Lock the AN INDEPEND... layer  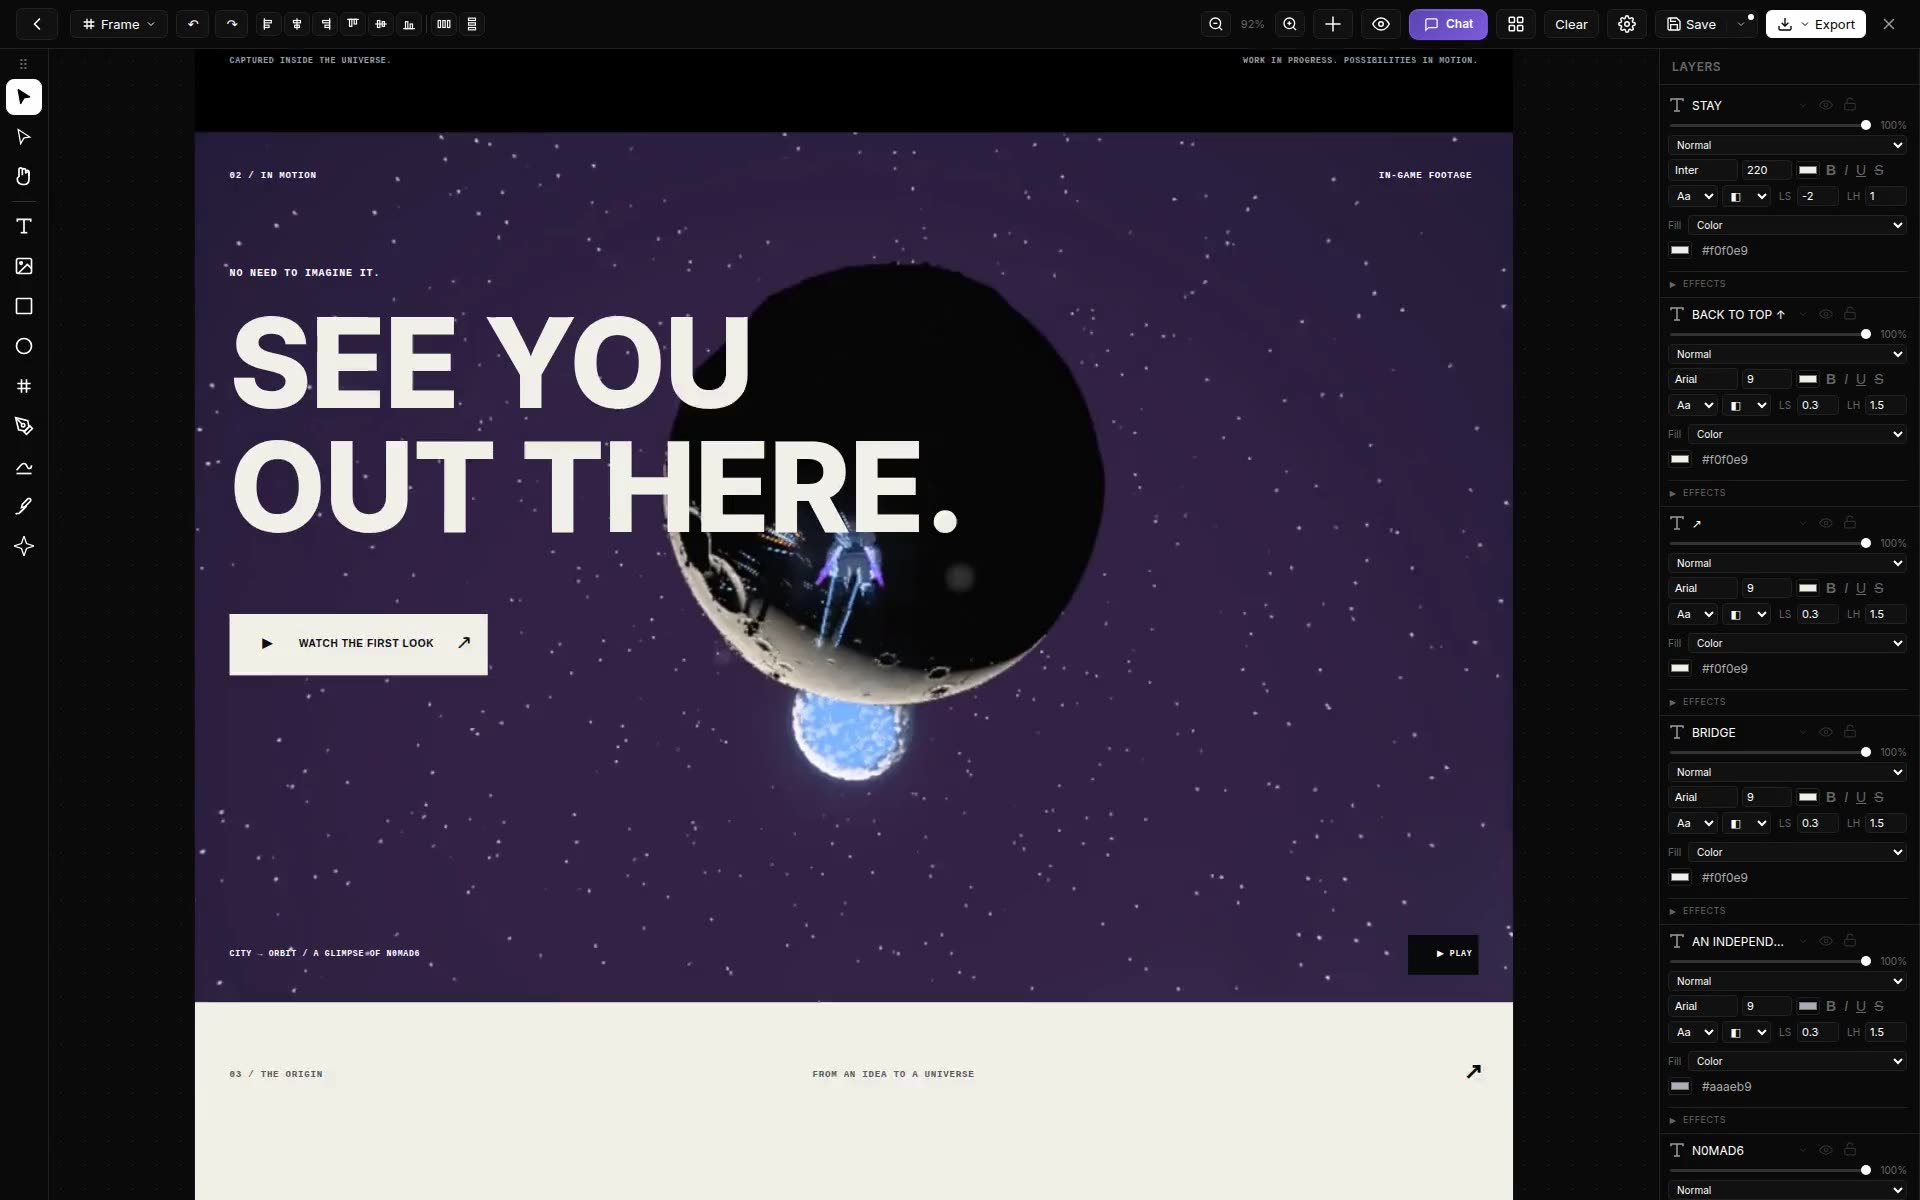click(x=1850, y=941)
